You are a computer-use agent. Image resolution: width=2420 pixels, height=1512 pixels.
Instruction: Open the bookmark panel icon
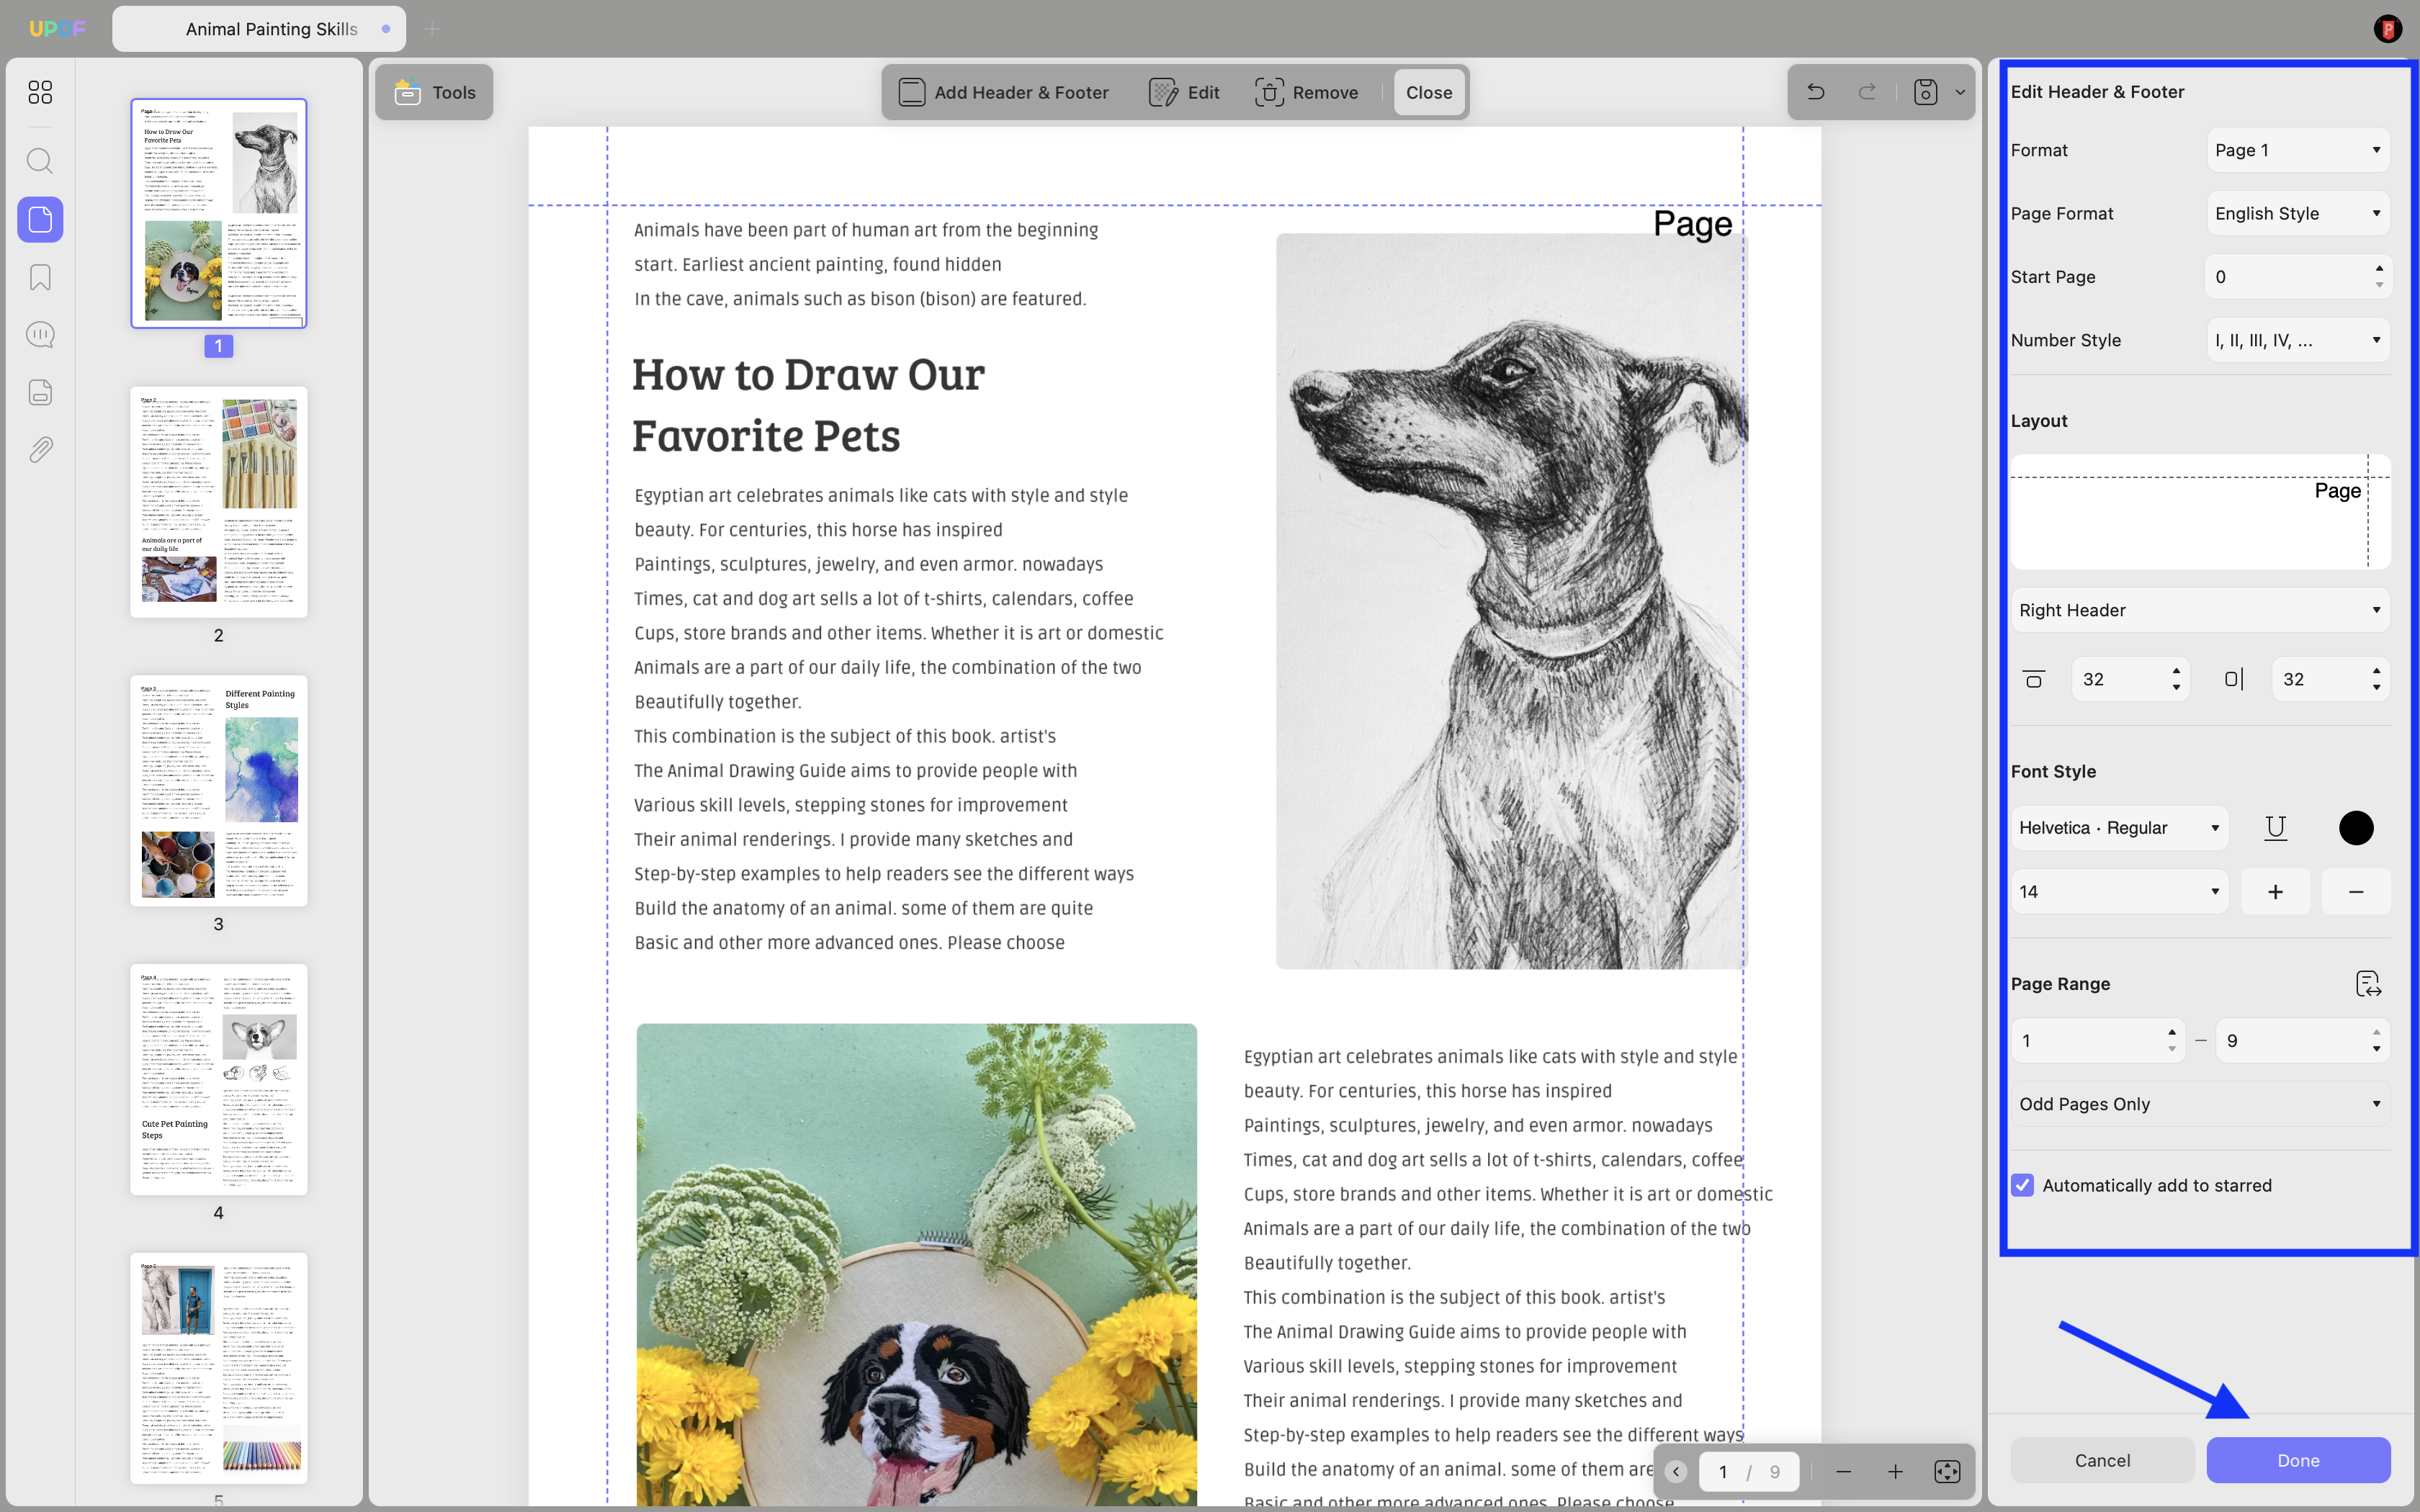click(40, 277)
